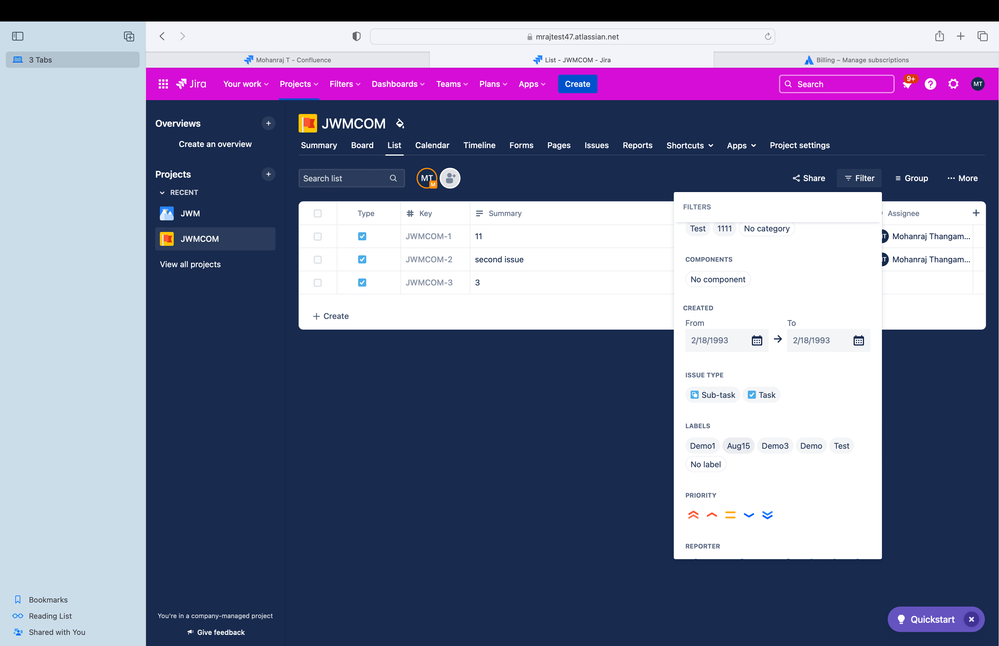Switch to the Calendar tab
Image resolution: width=999 pixels, height=646 pixels.
(x=432, y=145)
